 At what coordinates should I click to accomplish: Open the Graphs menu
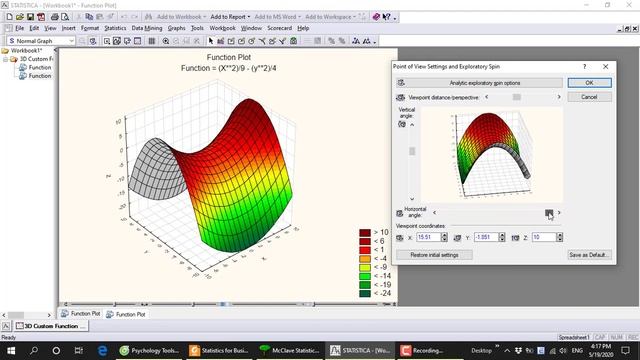tap(176, 28)
